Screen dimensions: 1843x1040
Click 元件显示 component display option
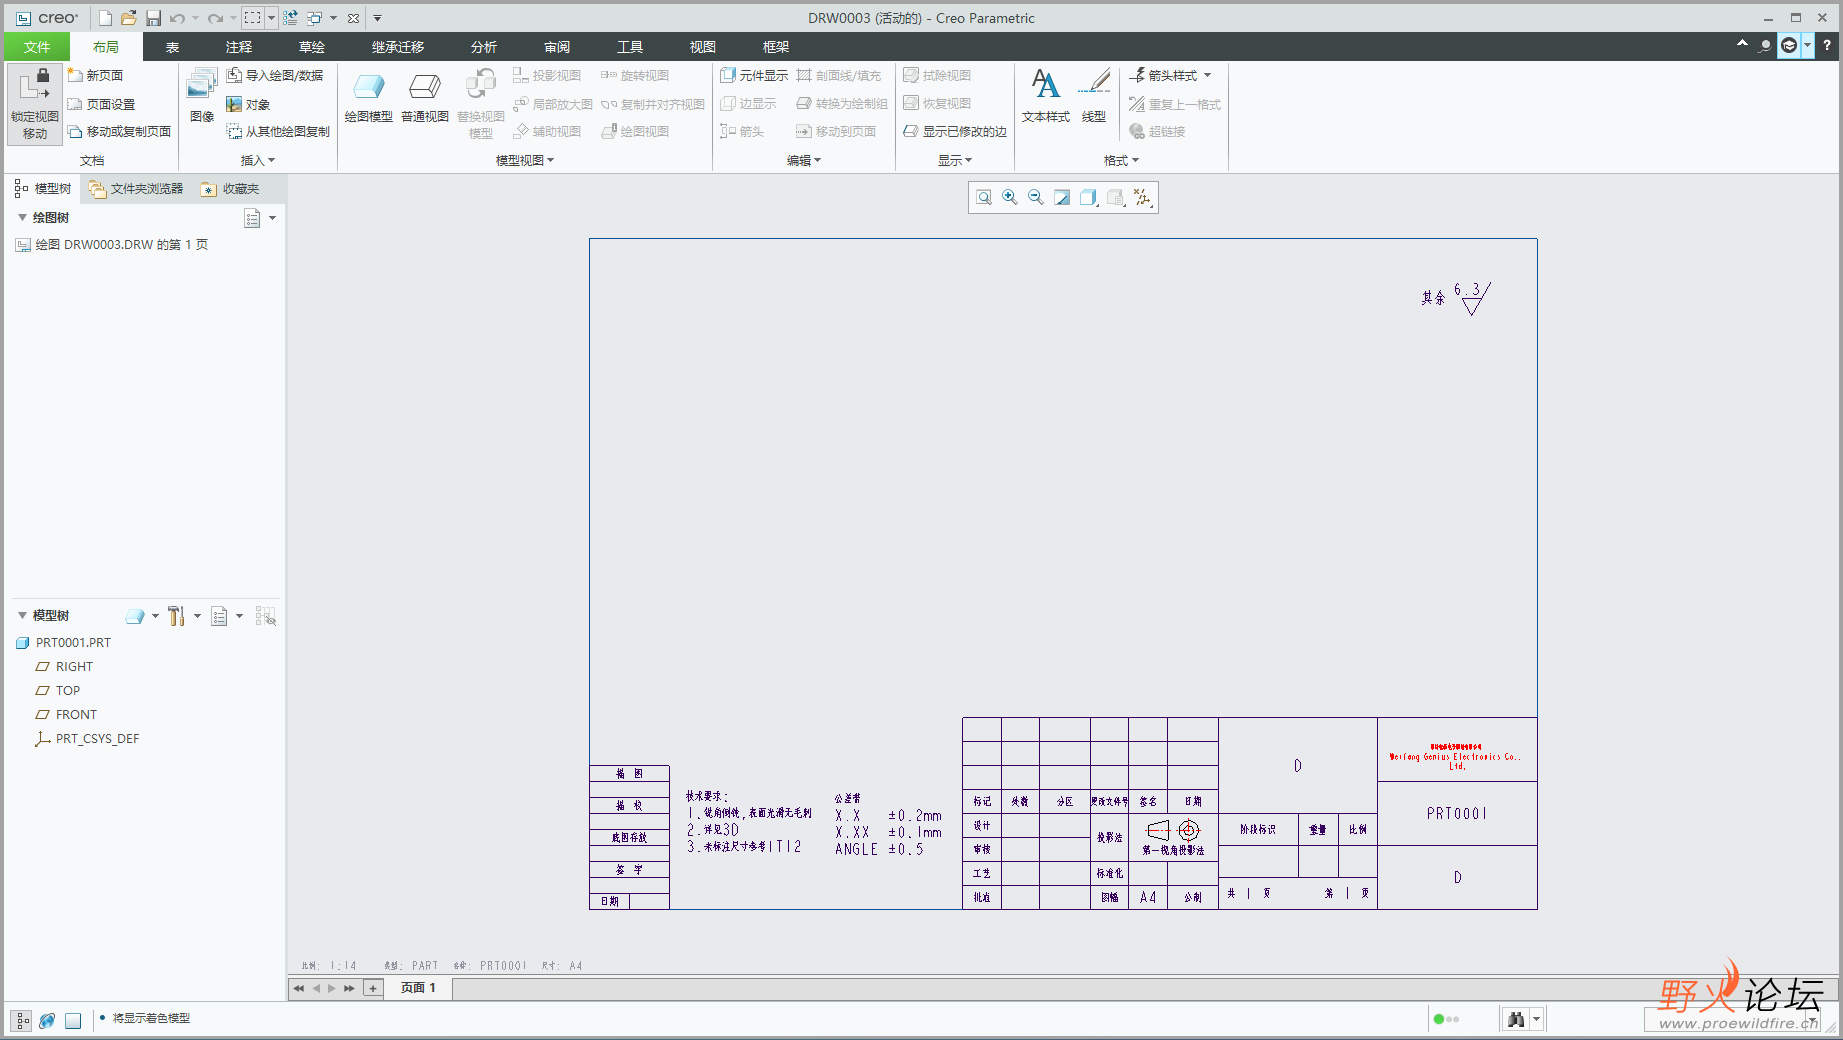click(754, 75)
